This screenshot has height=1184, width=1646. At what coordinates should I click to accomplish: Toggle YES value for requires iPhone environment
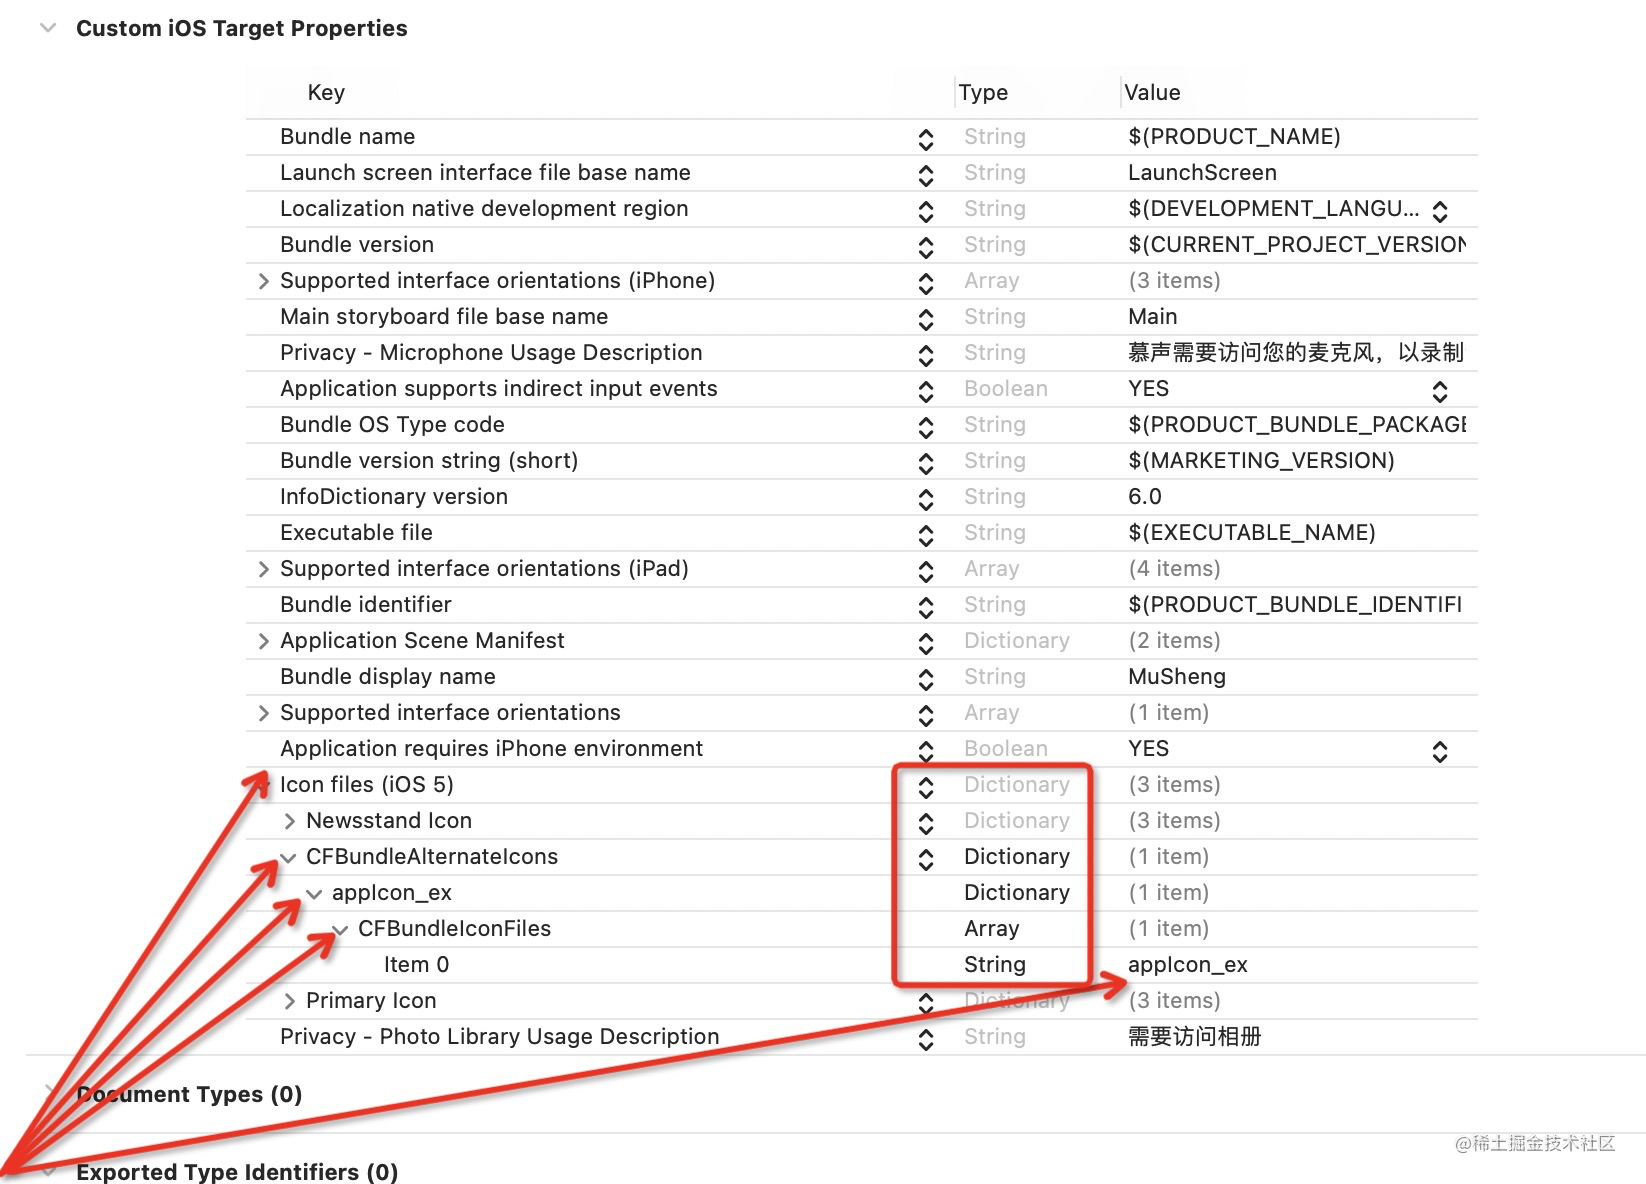(1440, 751)
